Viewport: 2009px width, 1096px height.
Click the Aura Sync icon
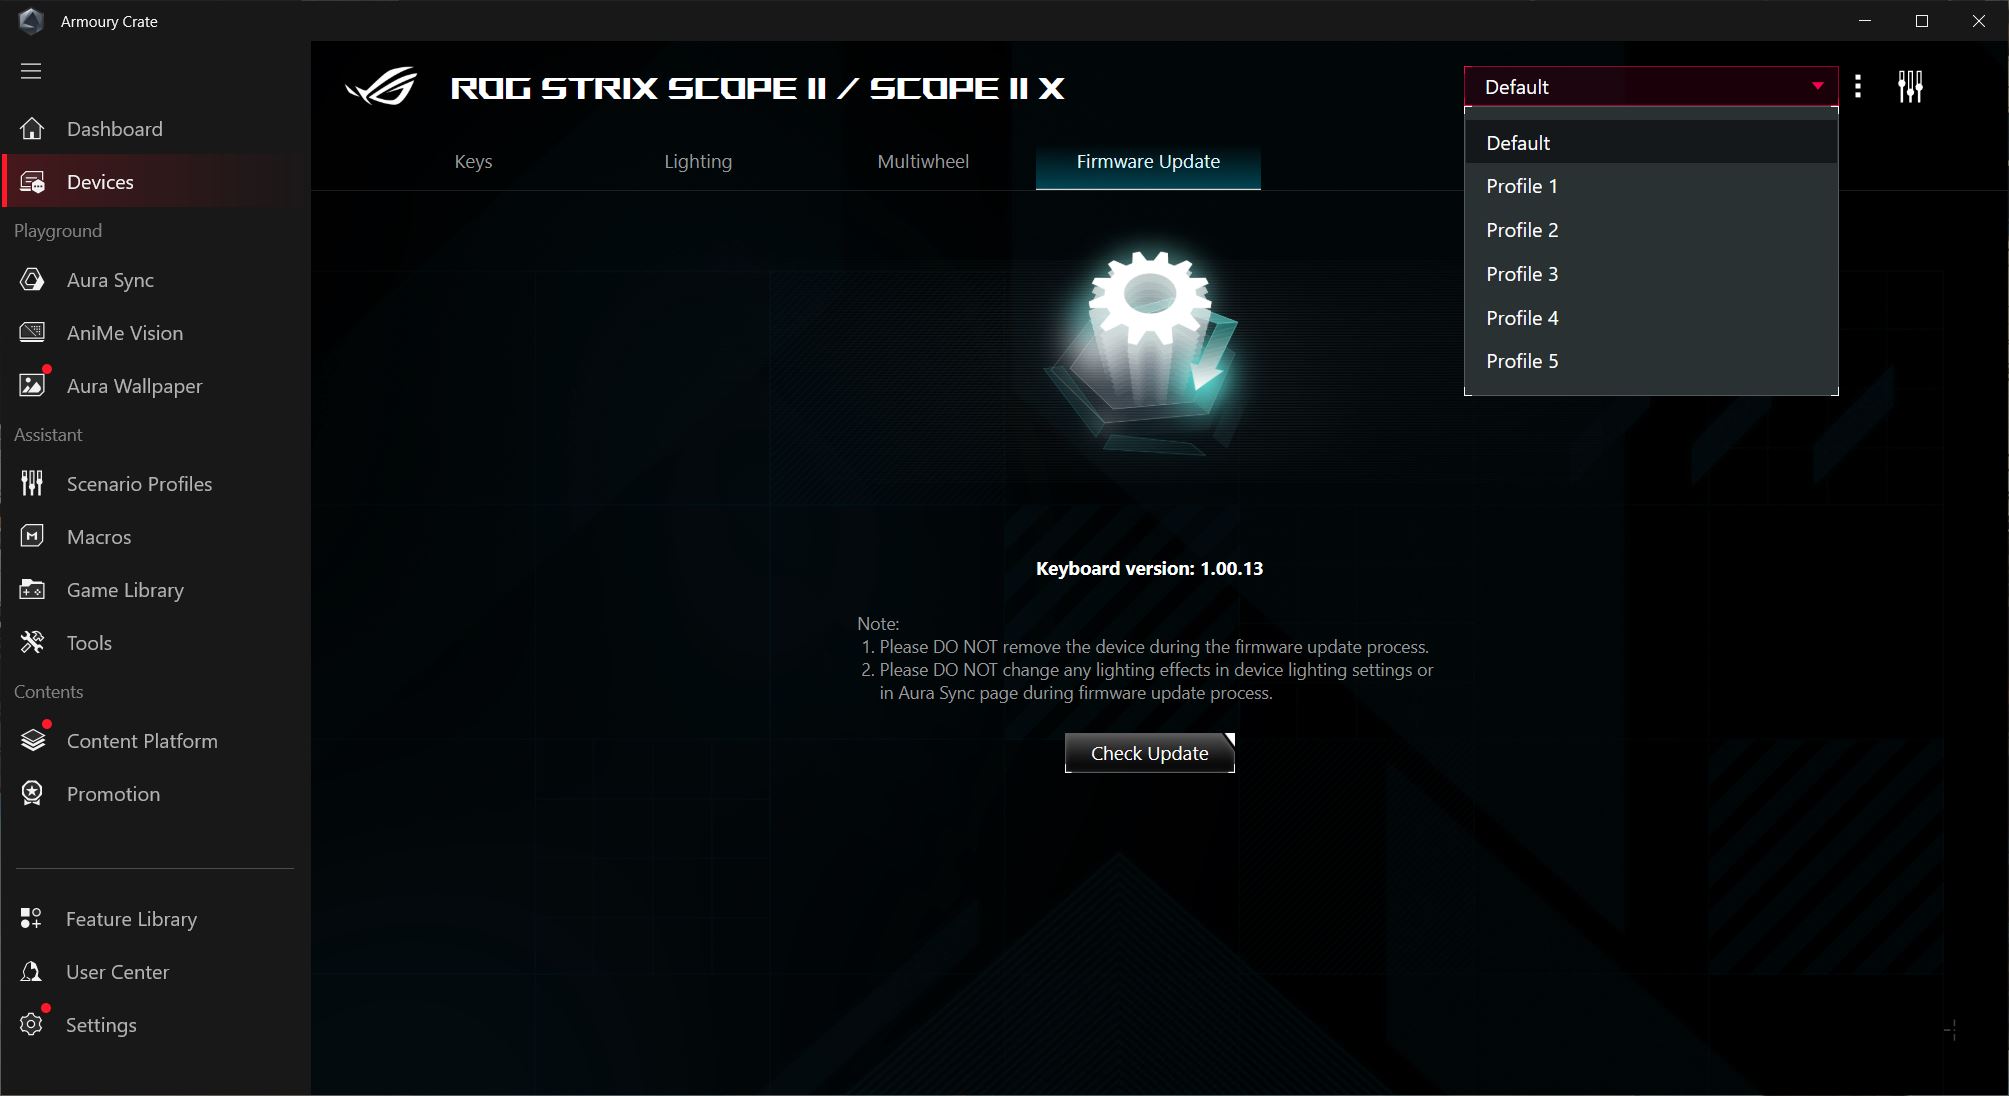[32, 280]
